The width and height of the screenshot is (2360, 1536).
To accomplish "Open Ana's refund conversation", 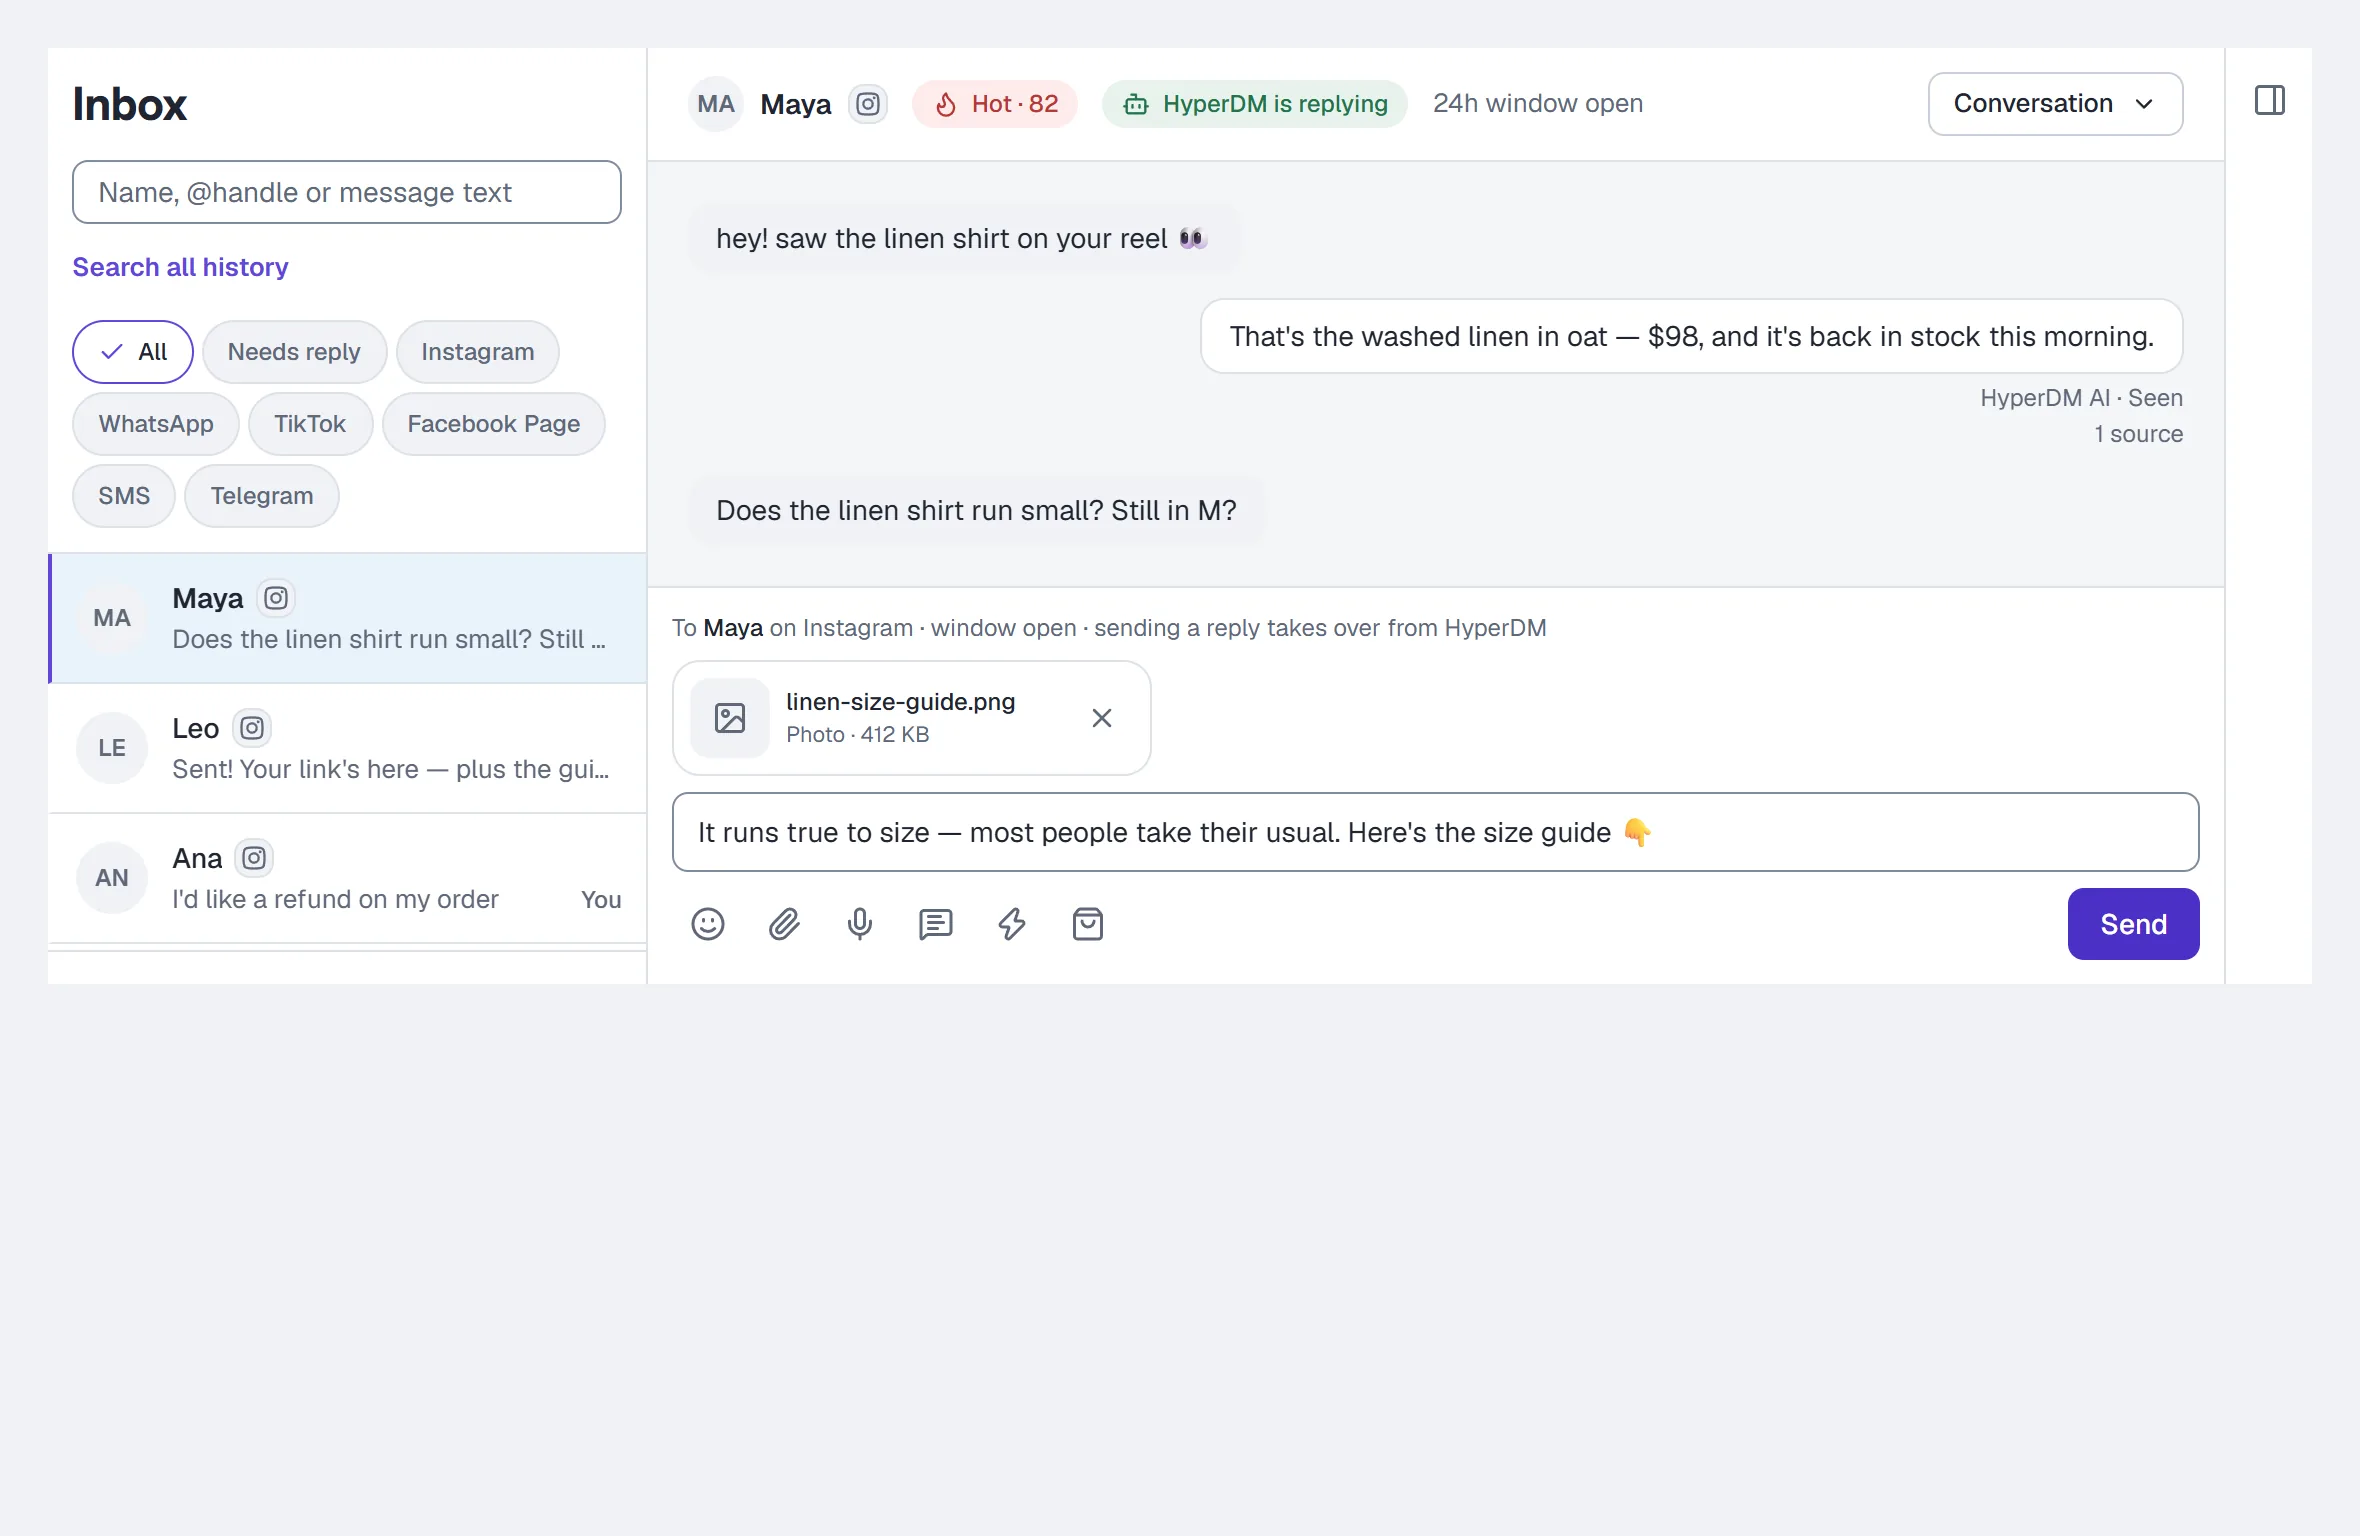I will (348, 878).
